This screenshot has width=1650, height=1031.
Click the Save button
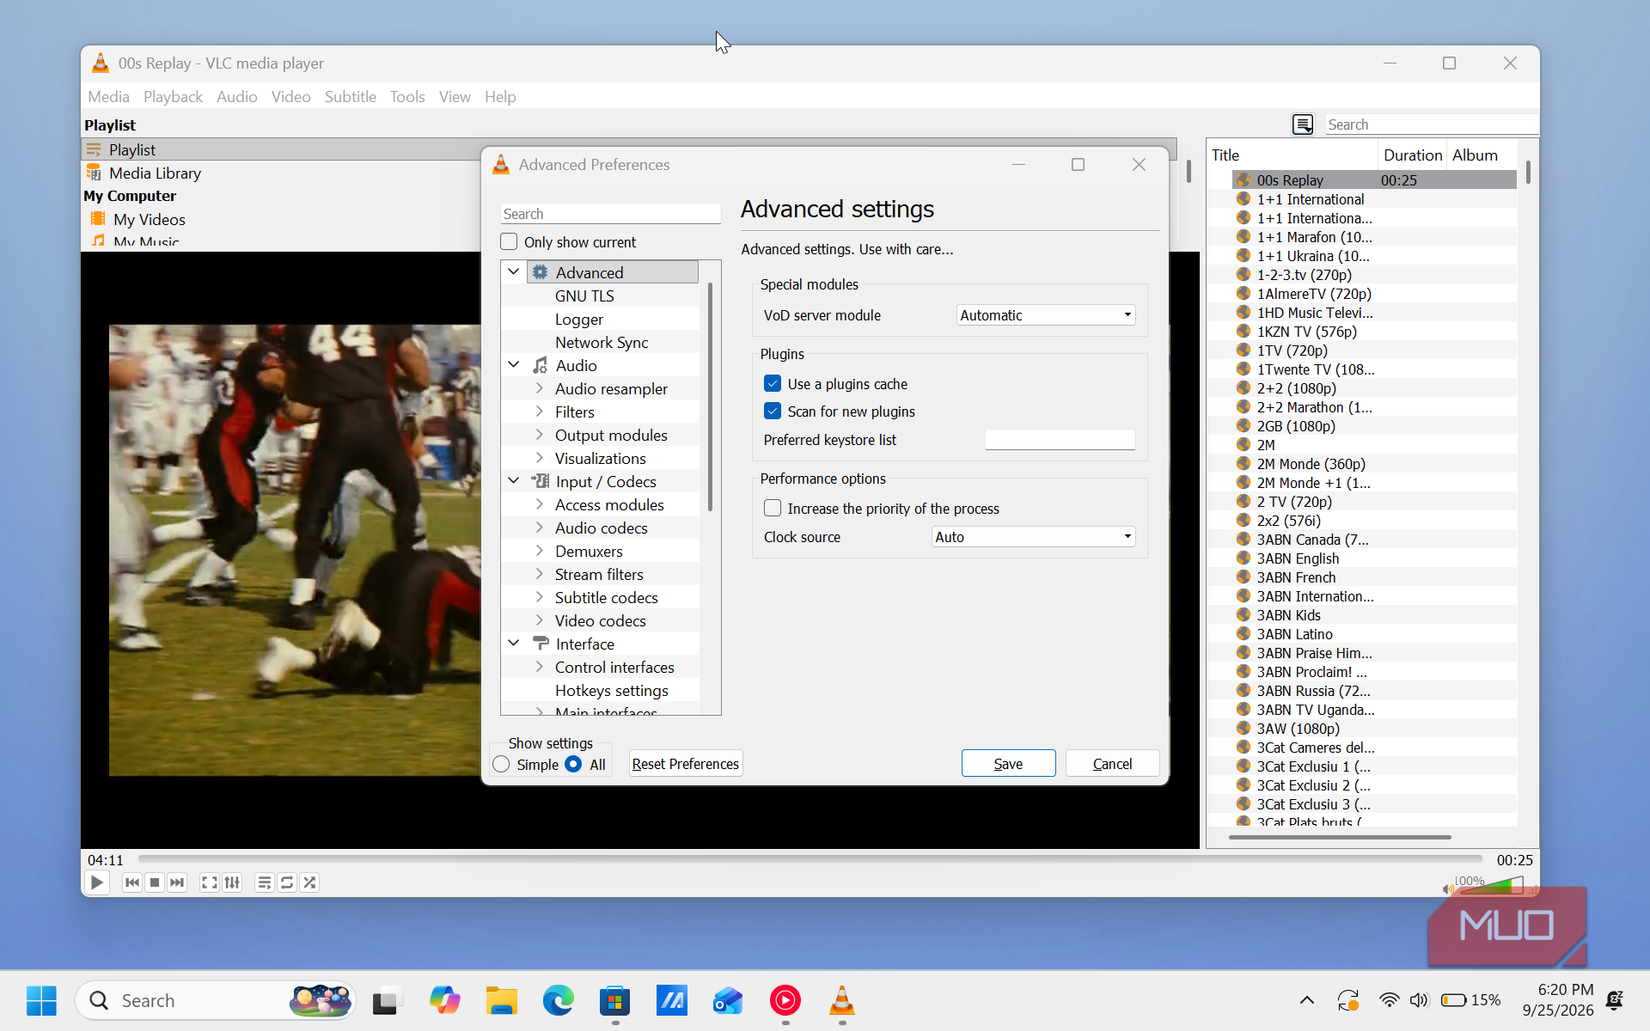[1008, 763]
